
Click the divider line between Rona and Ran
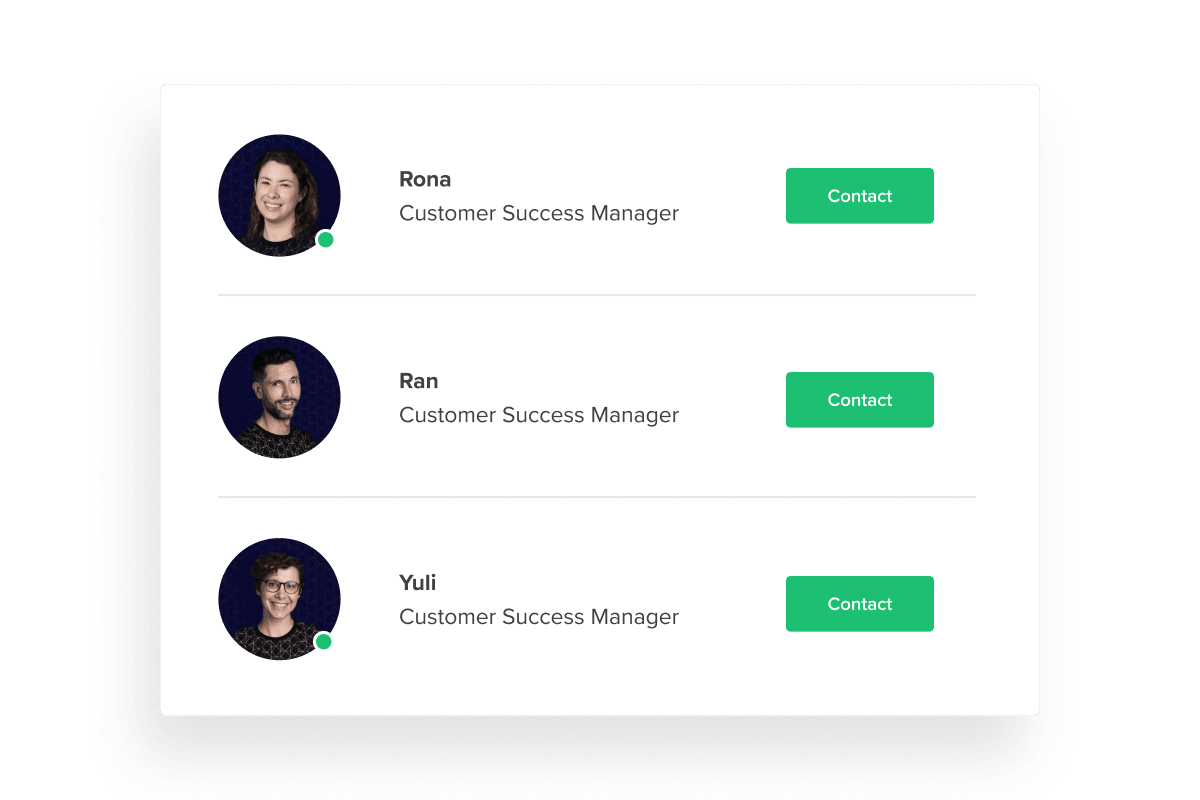(597, 295)
